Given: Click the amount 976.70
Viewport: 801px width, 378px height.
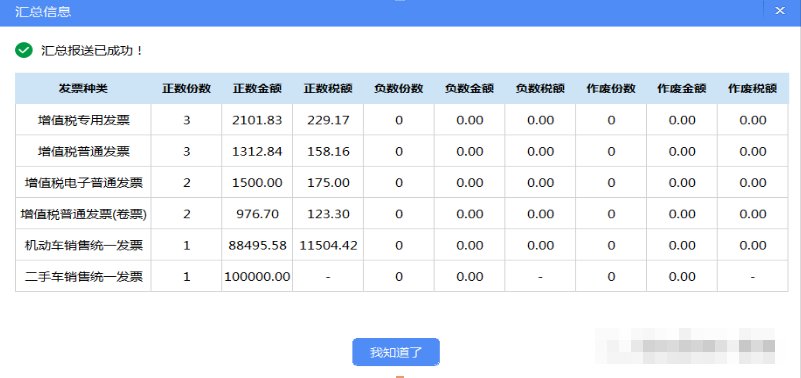Looking at the screenshot, I should (x=257, y=214).
